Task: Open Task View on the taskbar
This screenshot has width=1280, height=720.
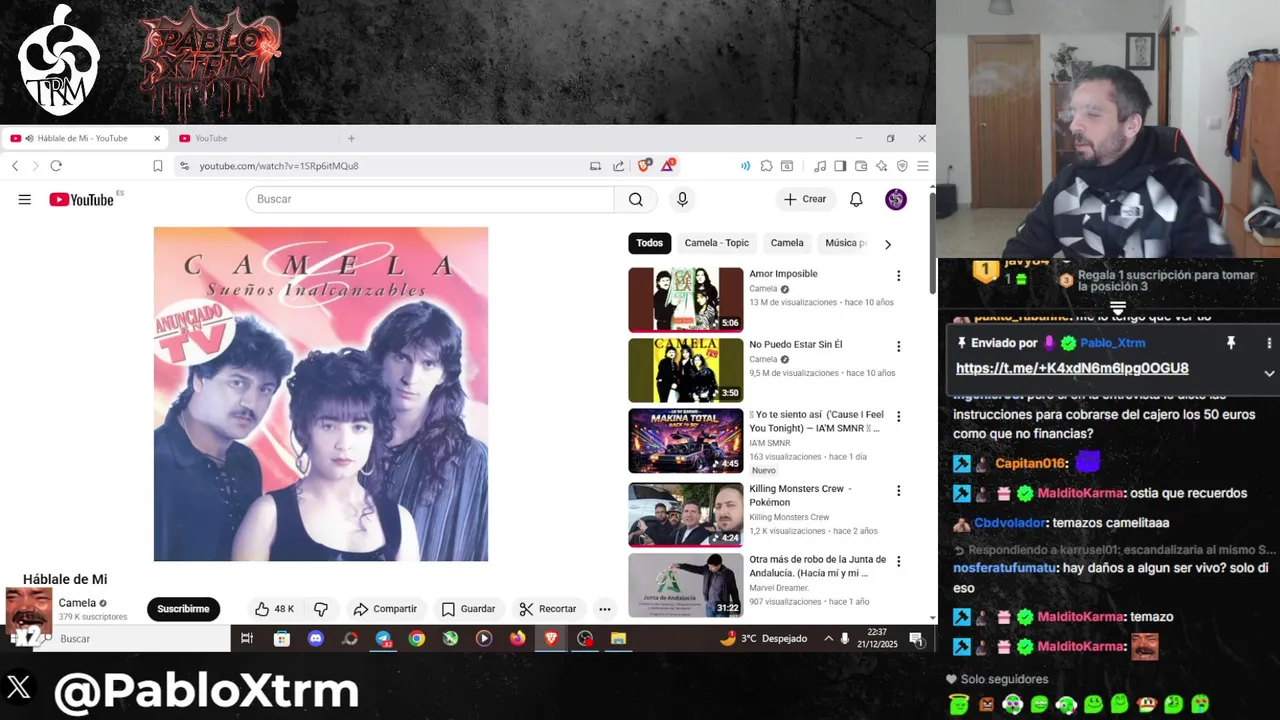Action: click(x=247, y=638)
